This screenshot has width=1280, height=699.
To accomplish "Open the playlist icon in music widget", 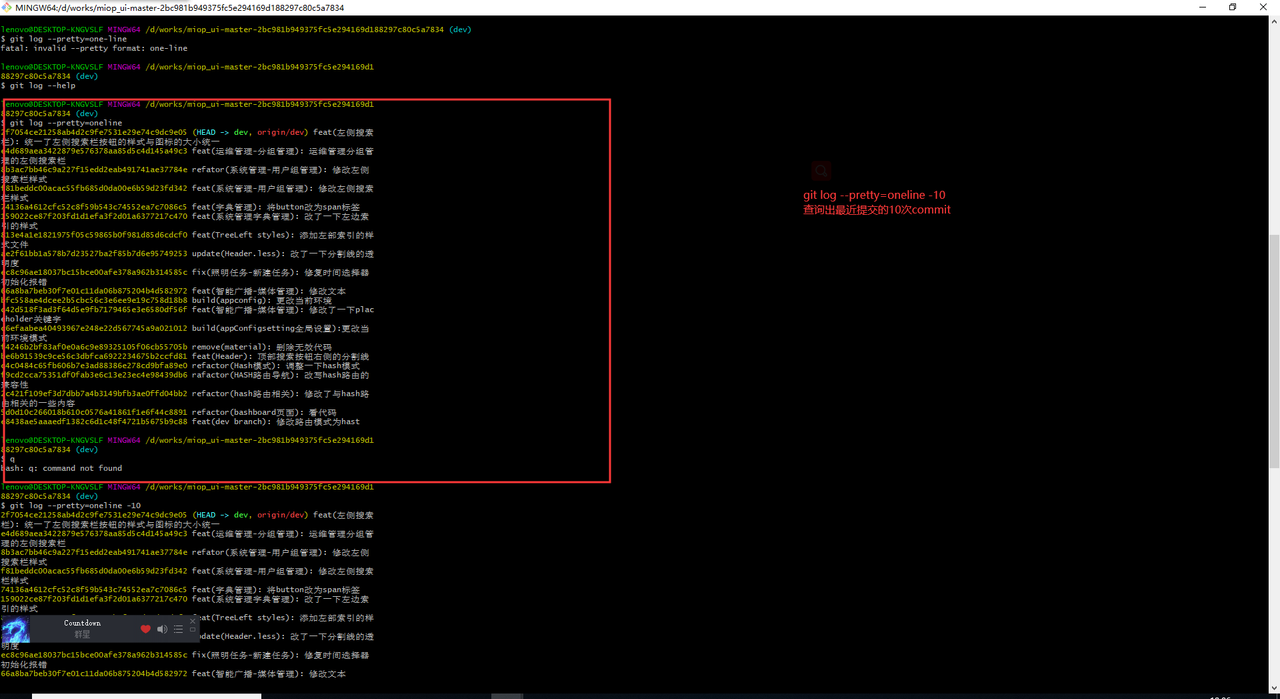I will pyautogui.click(x=178, y=629).
